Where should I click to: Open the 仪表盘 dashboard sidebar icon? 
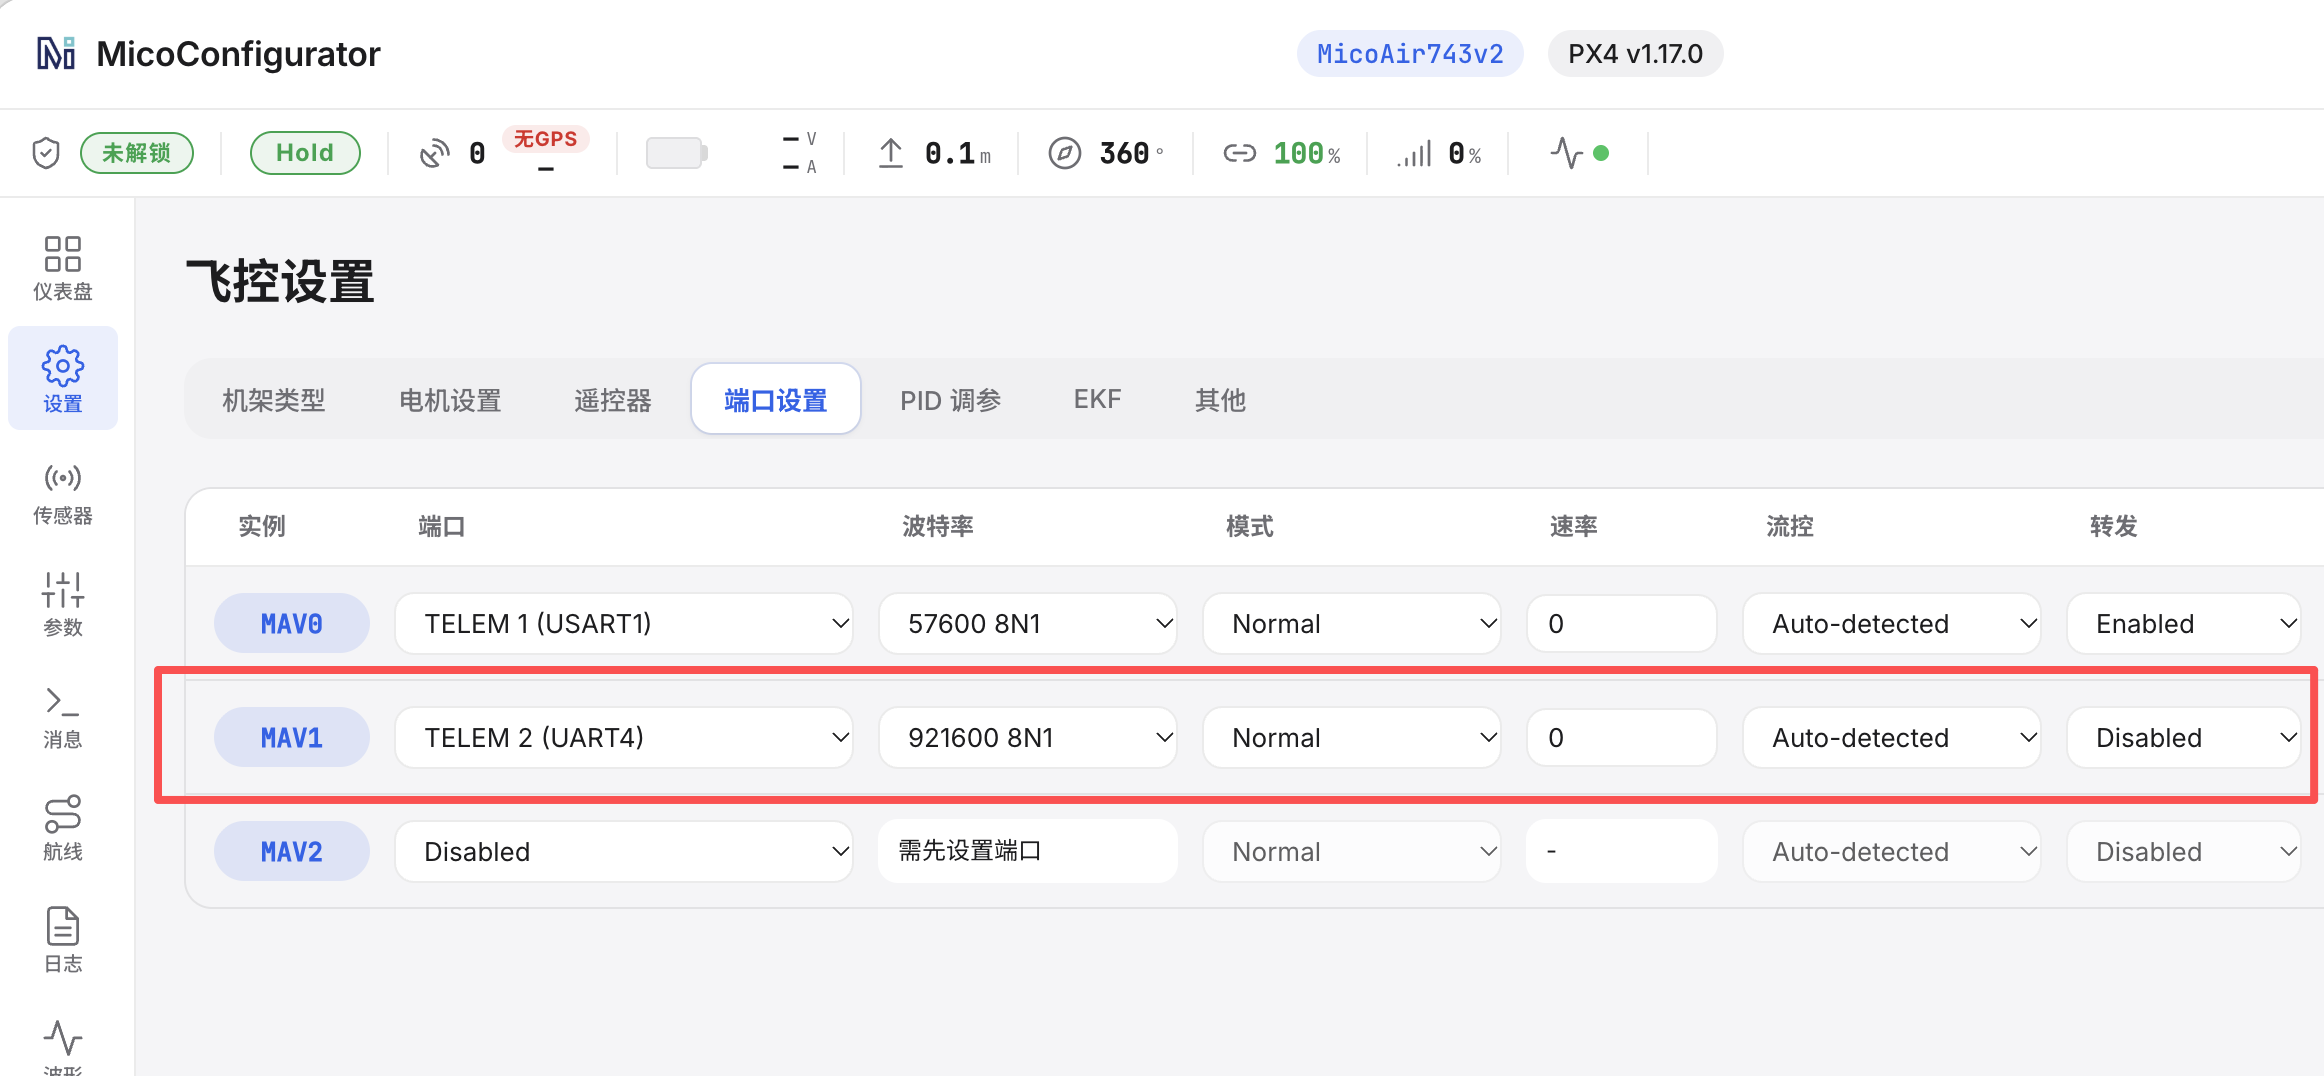coord(63,254)
